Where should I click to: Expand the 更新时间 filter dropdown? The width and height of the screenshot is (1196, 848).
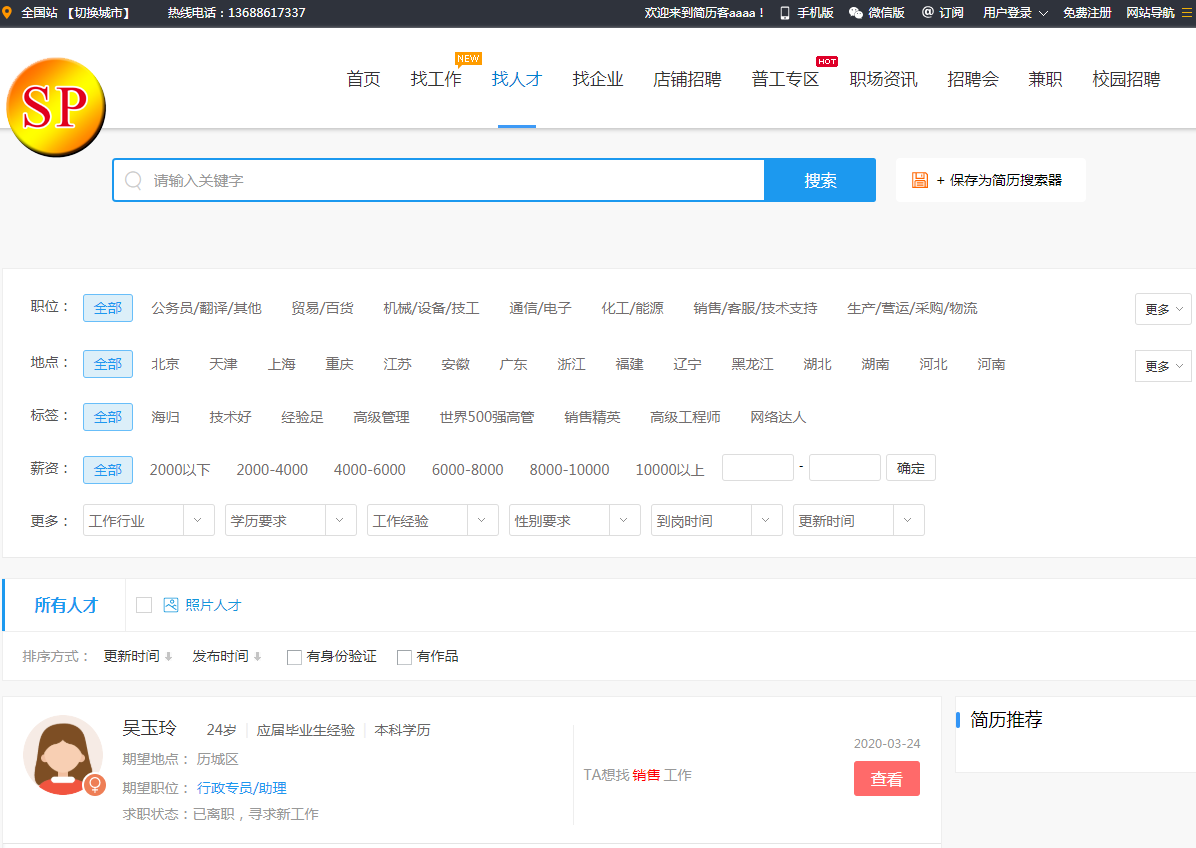coord(859,520)
